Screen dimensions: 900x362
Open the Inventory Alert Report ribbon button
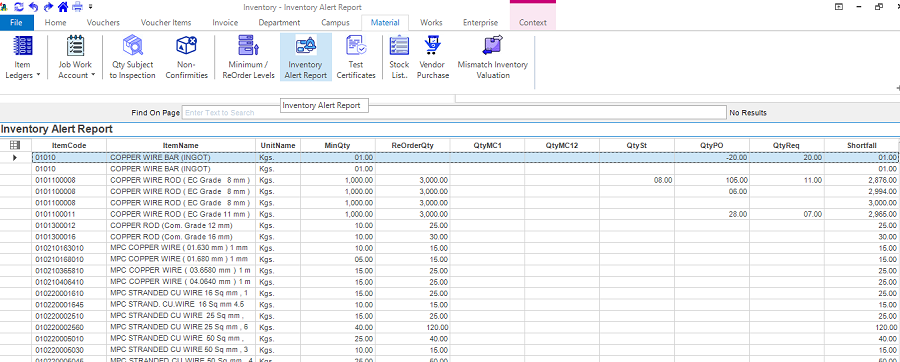[x=306, y=57]
